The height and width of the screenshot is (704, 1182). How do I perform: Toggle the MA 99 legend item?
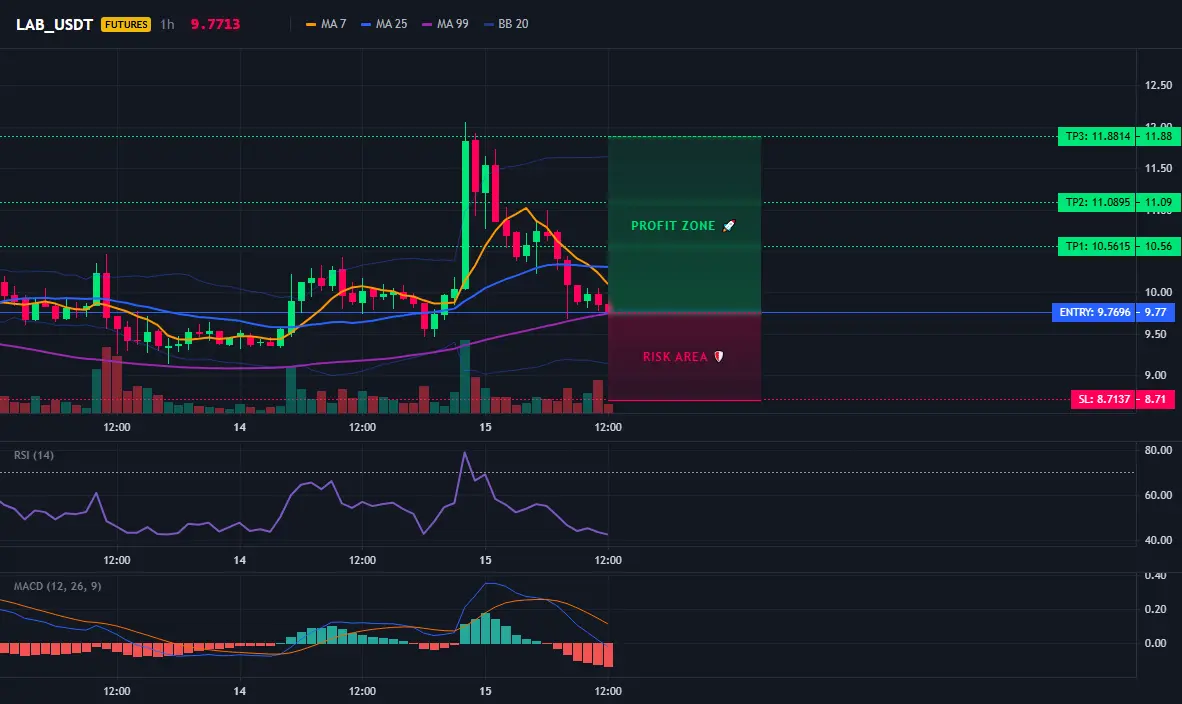(445, 24)
